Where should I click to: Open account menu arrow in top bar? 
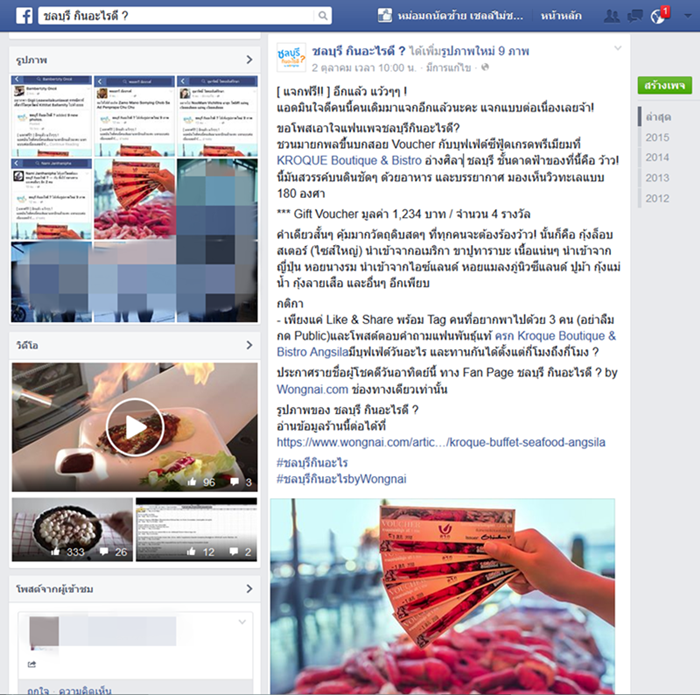688,16
